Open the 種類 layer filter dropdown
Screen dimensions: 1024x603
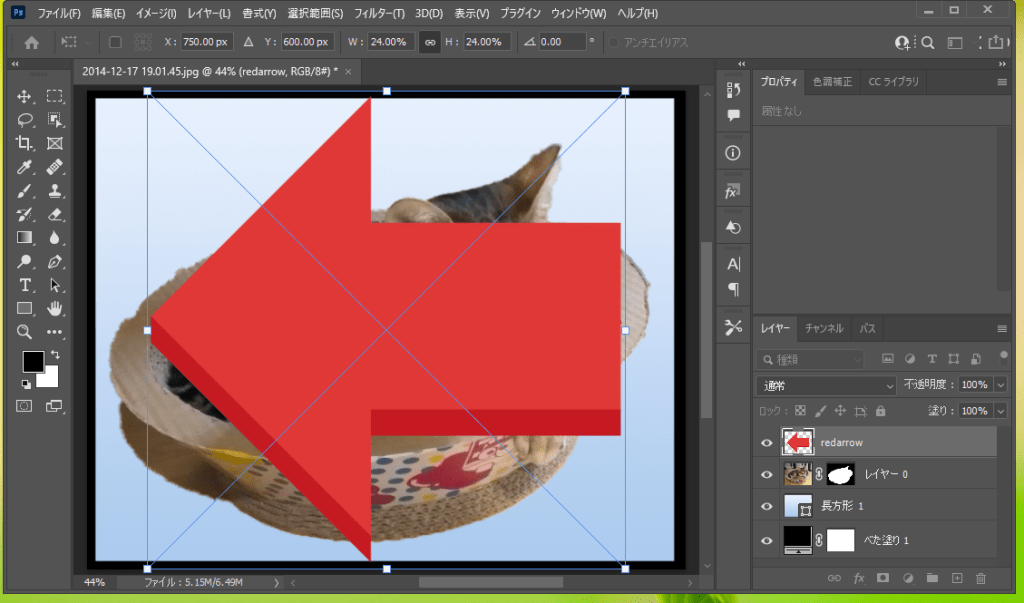[x=810, y=359]
